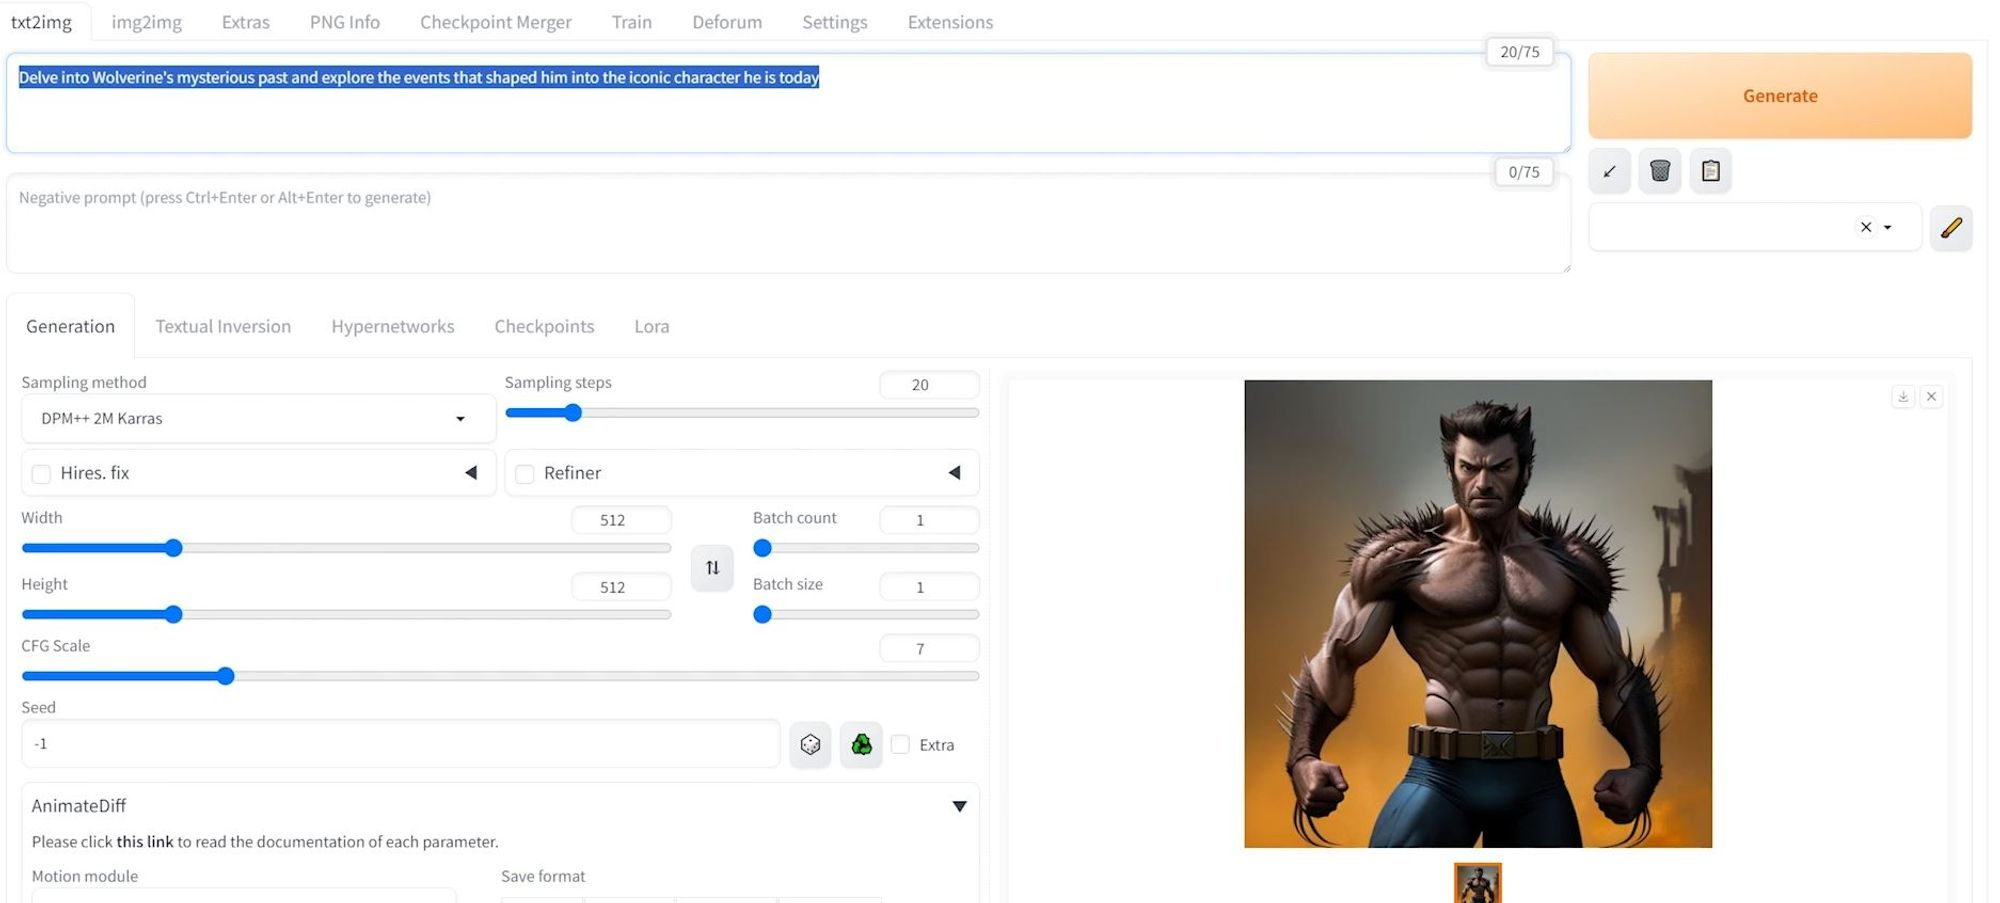Click swap width and height arrows button

712,567
